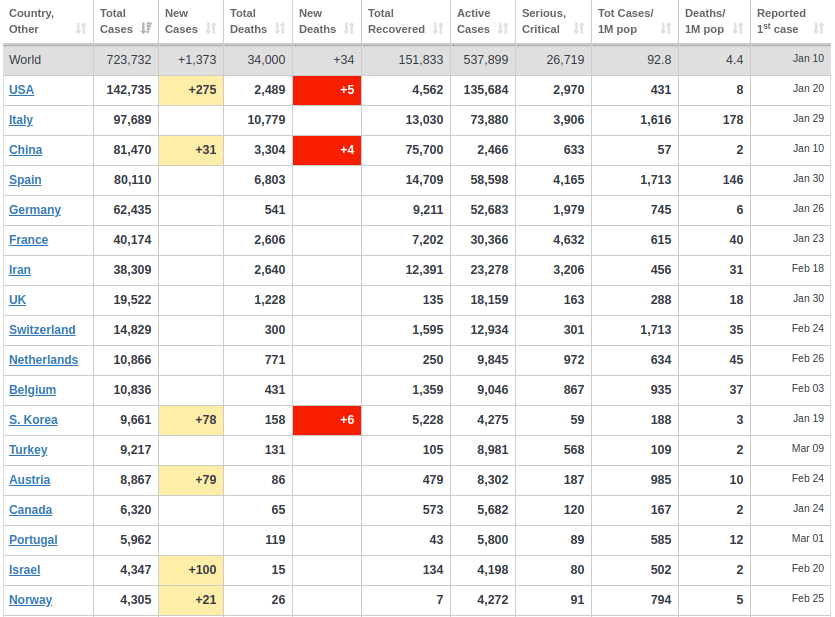Viewport: 835px width, 617px height.
Task: Open the China country link
Action: tap(26, 150)
